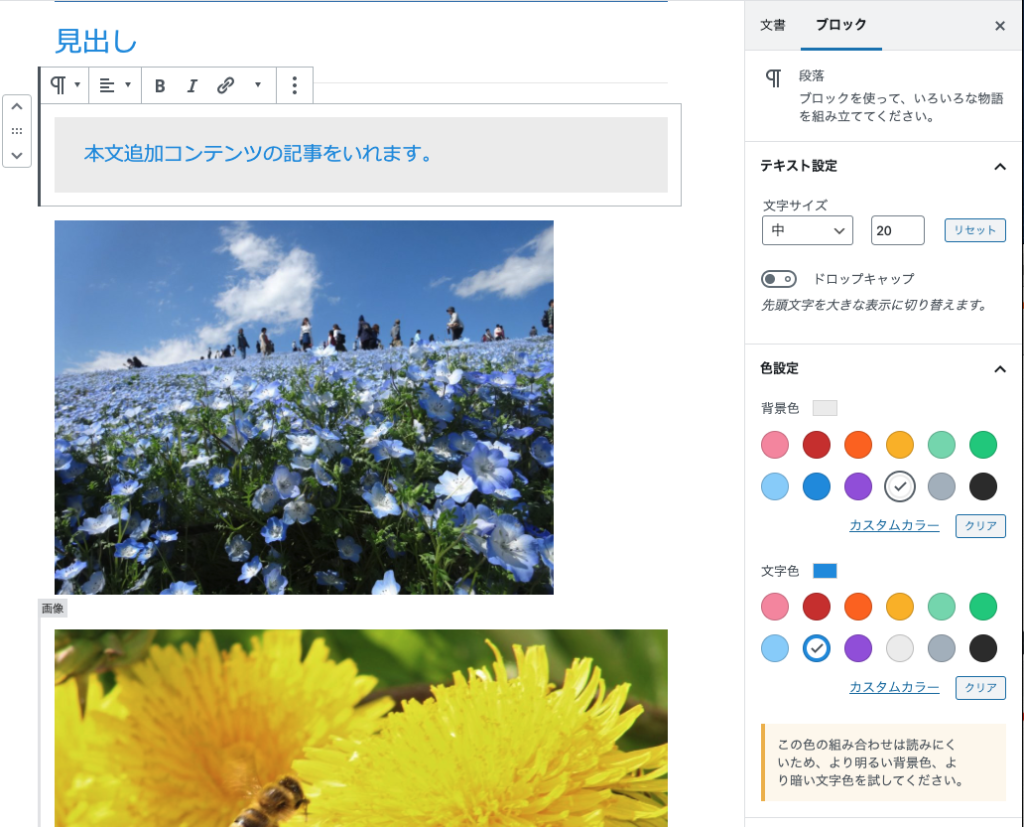Collapse the 色設定 section
The width and height of the screenshot is (1024, 827).
[999, 369]
